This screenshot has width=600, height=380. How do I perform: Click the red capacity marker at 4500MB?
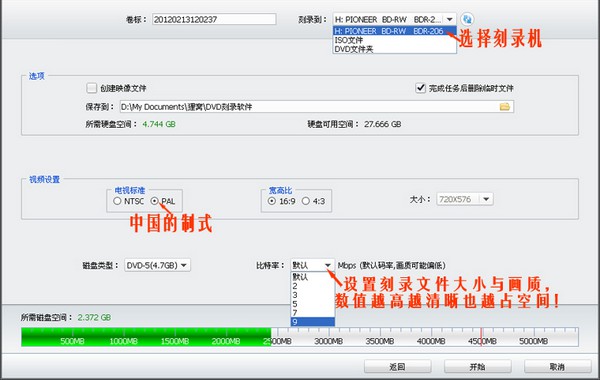pyautogui.click(x=481, y=337)
